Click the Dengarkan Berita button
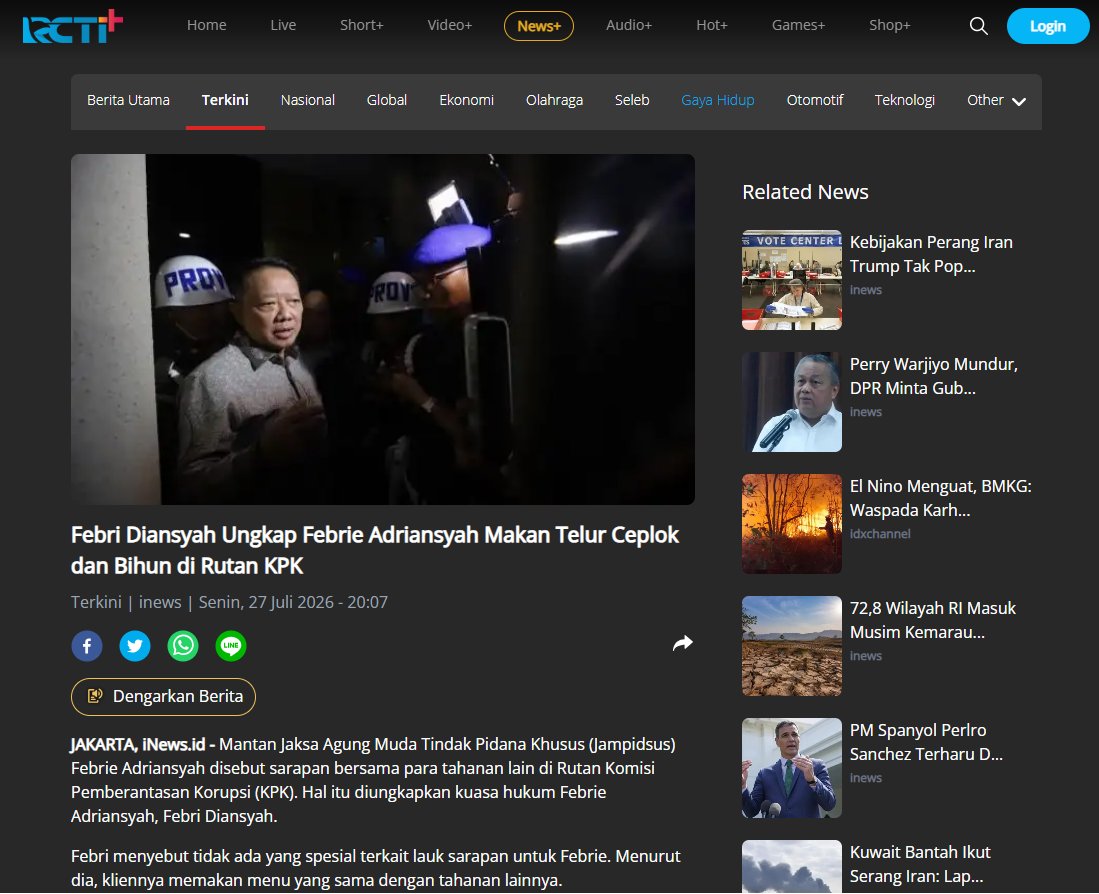1099x894 pixels. click(163, 696)
